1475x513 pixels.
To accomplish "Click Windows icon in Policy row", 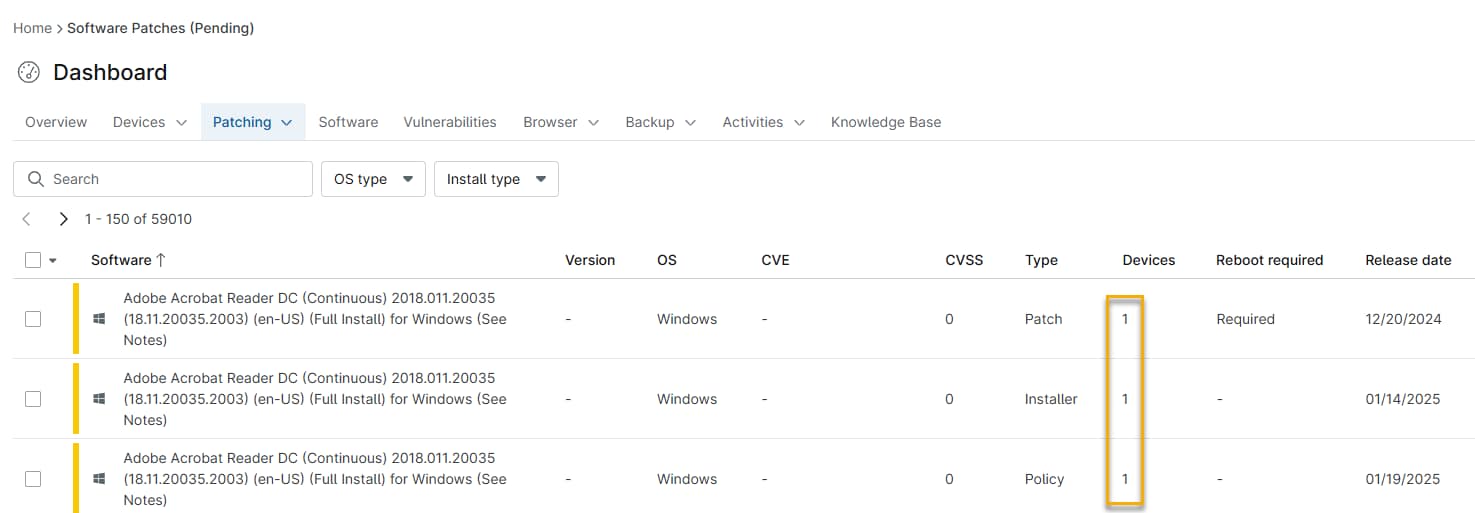I will pyautogui.click(x=99, y=479).
